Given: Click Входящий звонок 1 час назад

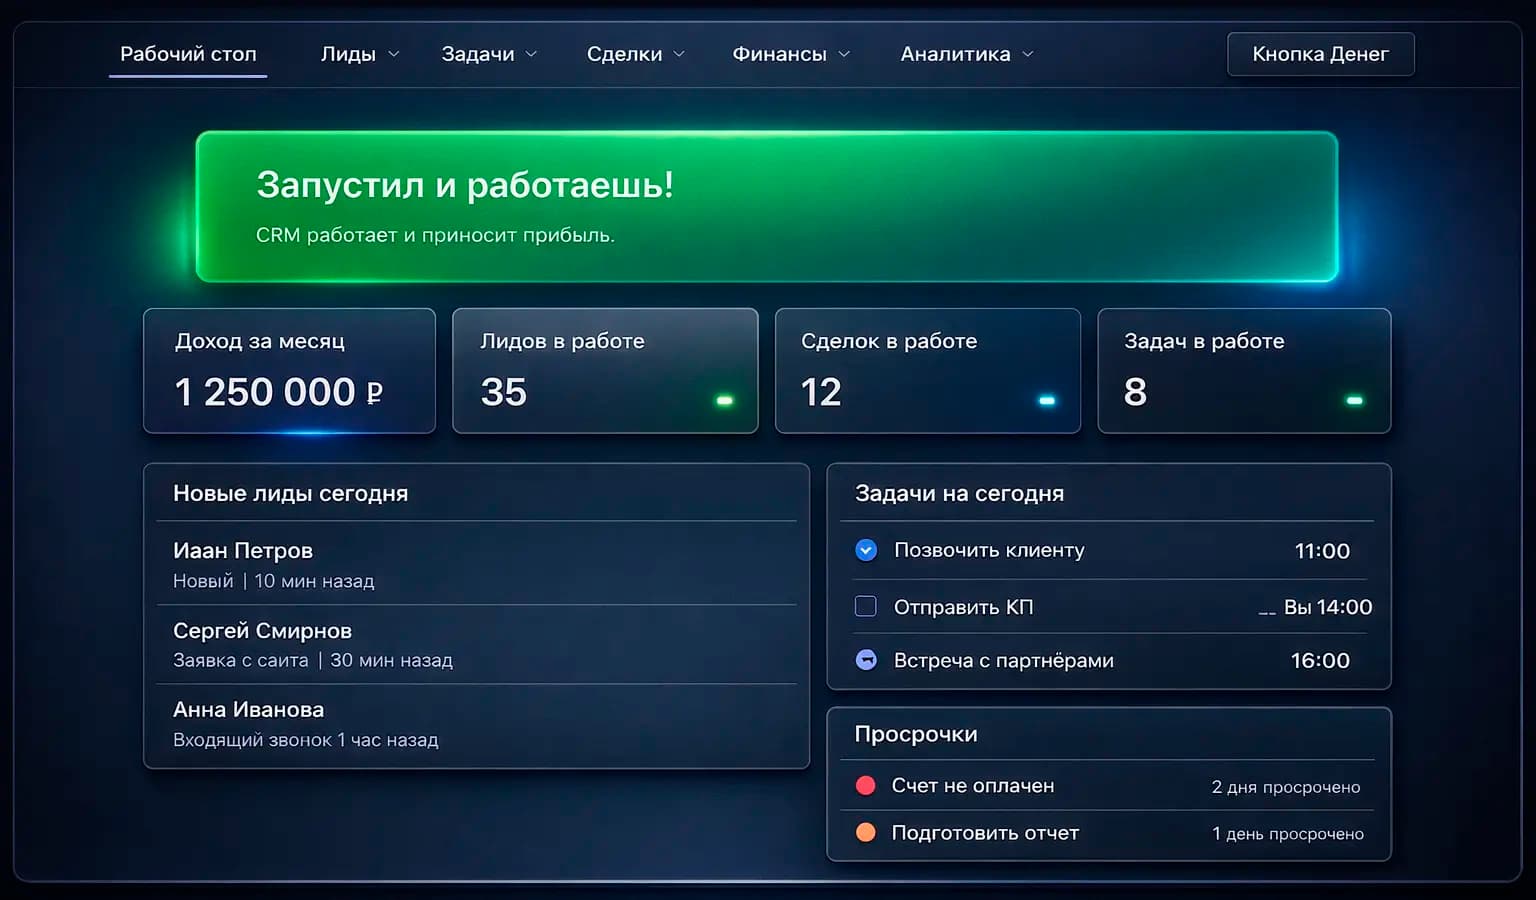Looking at the screenshot, I should click(x=305, y=740).
